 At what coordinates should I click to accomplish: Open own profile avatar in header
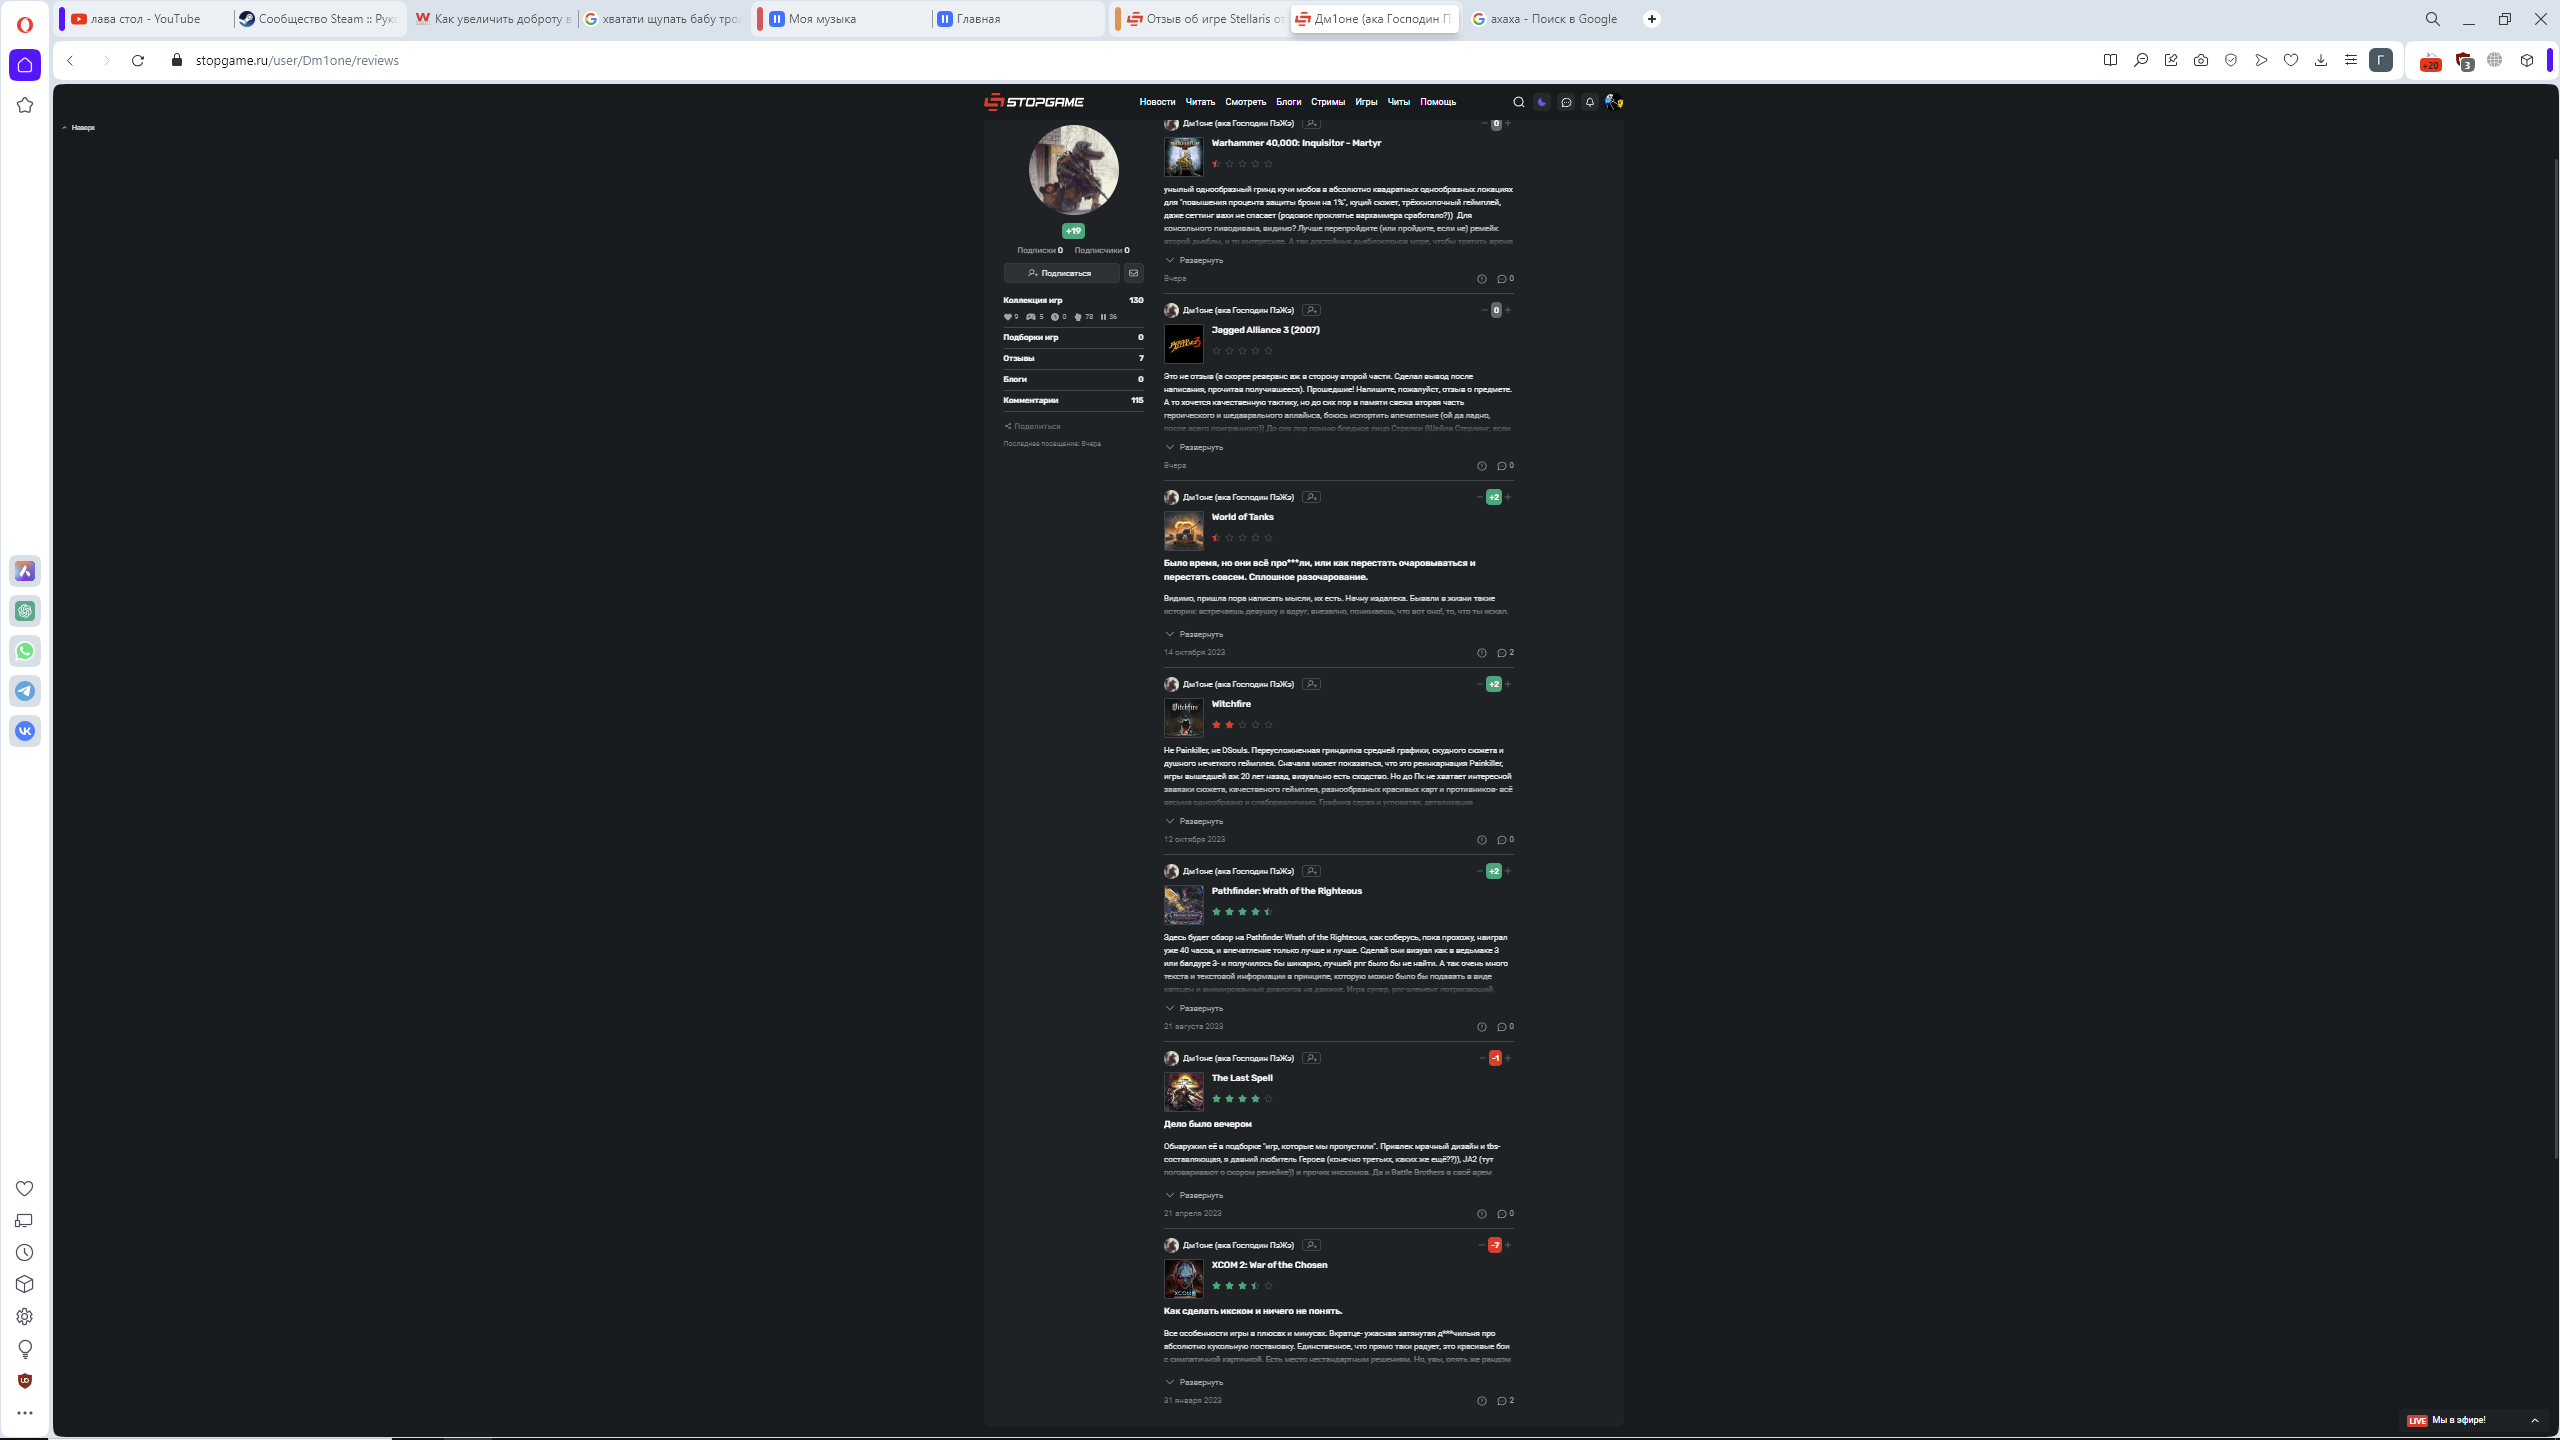pyautogui.click(x=1613, y=102)
